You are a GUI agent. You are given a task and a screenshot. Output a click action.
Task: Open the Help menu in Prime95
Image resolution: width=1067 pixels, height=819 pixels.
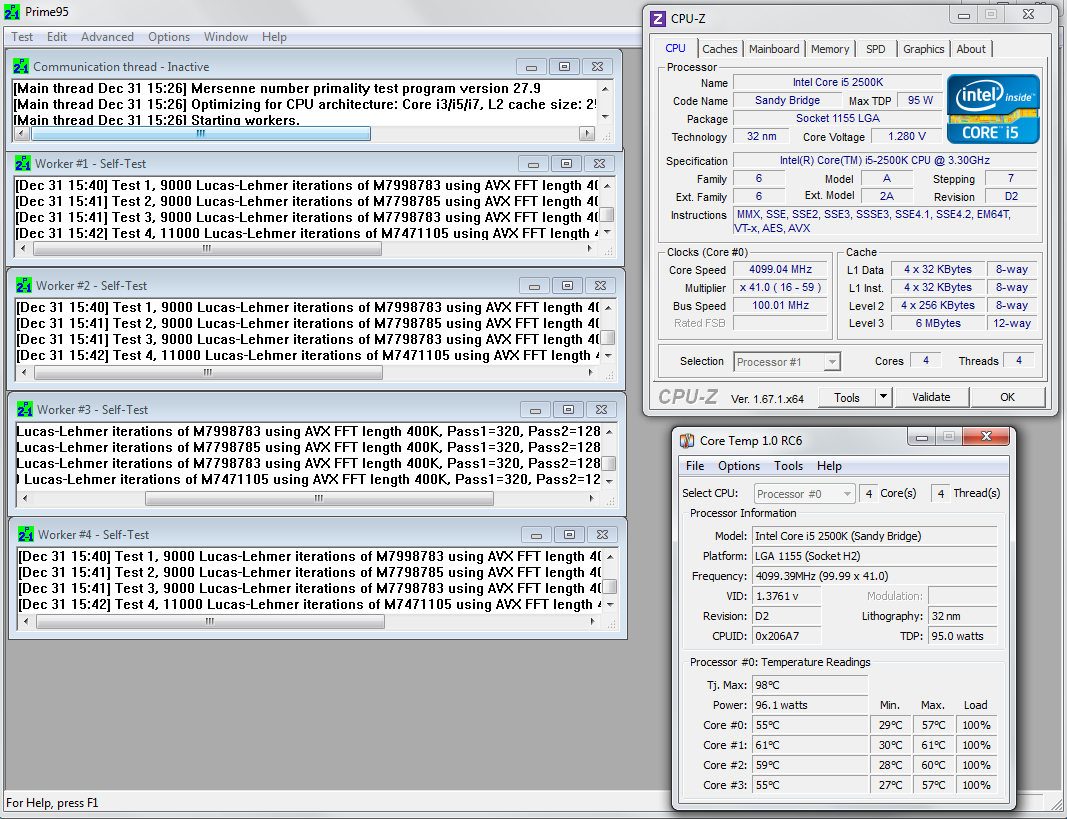pyautogui.click(x=274, y=37)
